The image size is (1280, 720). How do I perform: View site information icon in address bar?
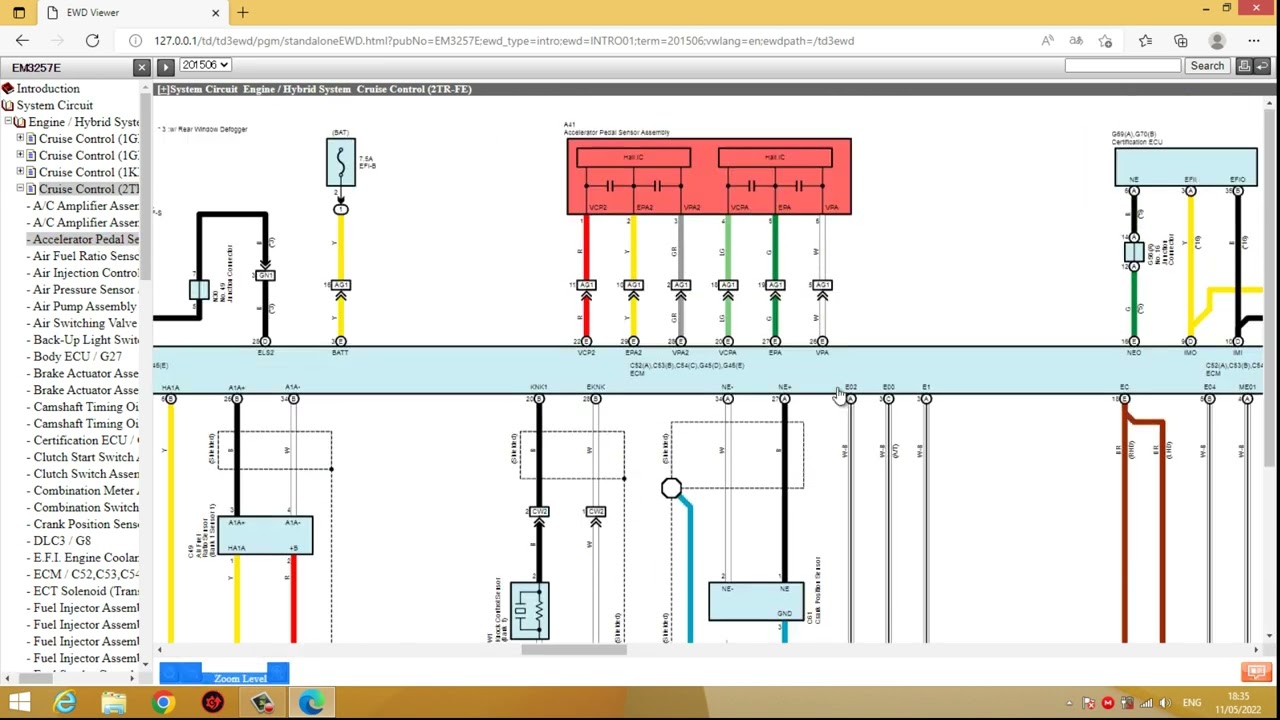coord(135,41)
